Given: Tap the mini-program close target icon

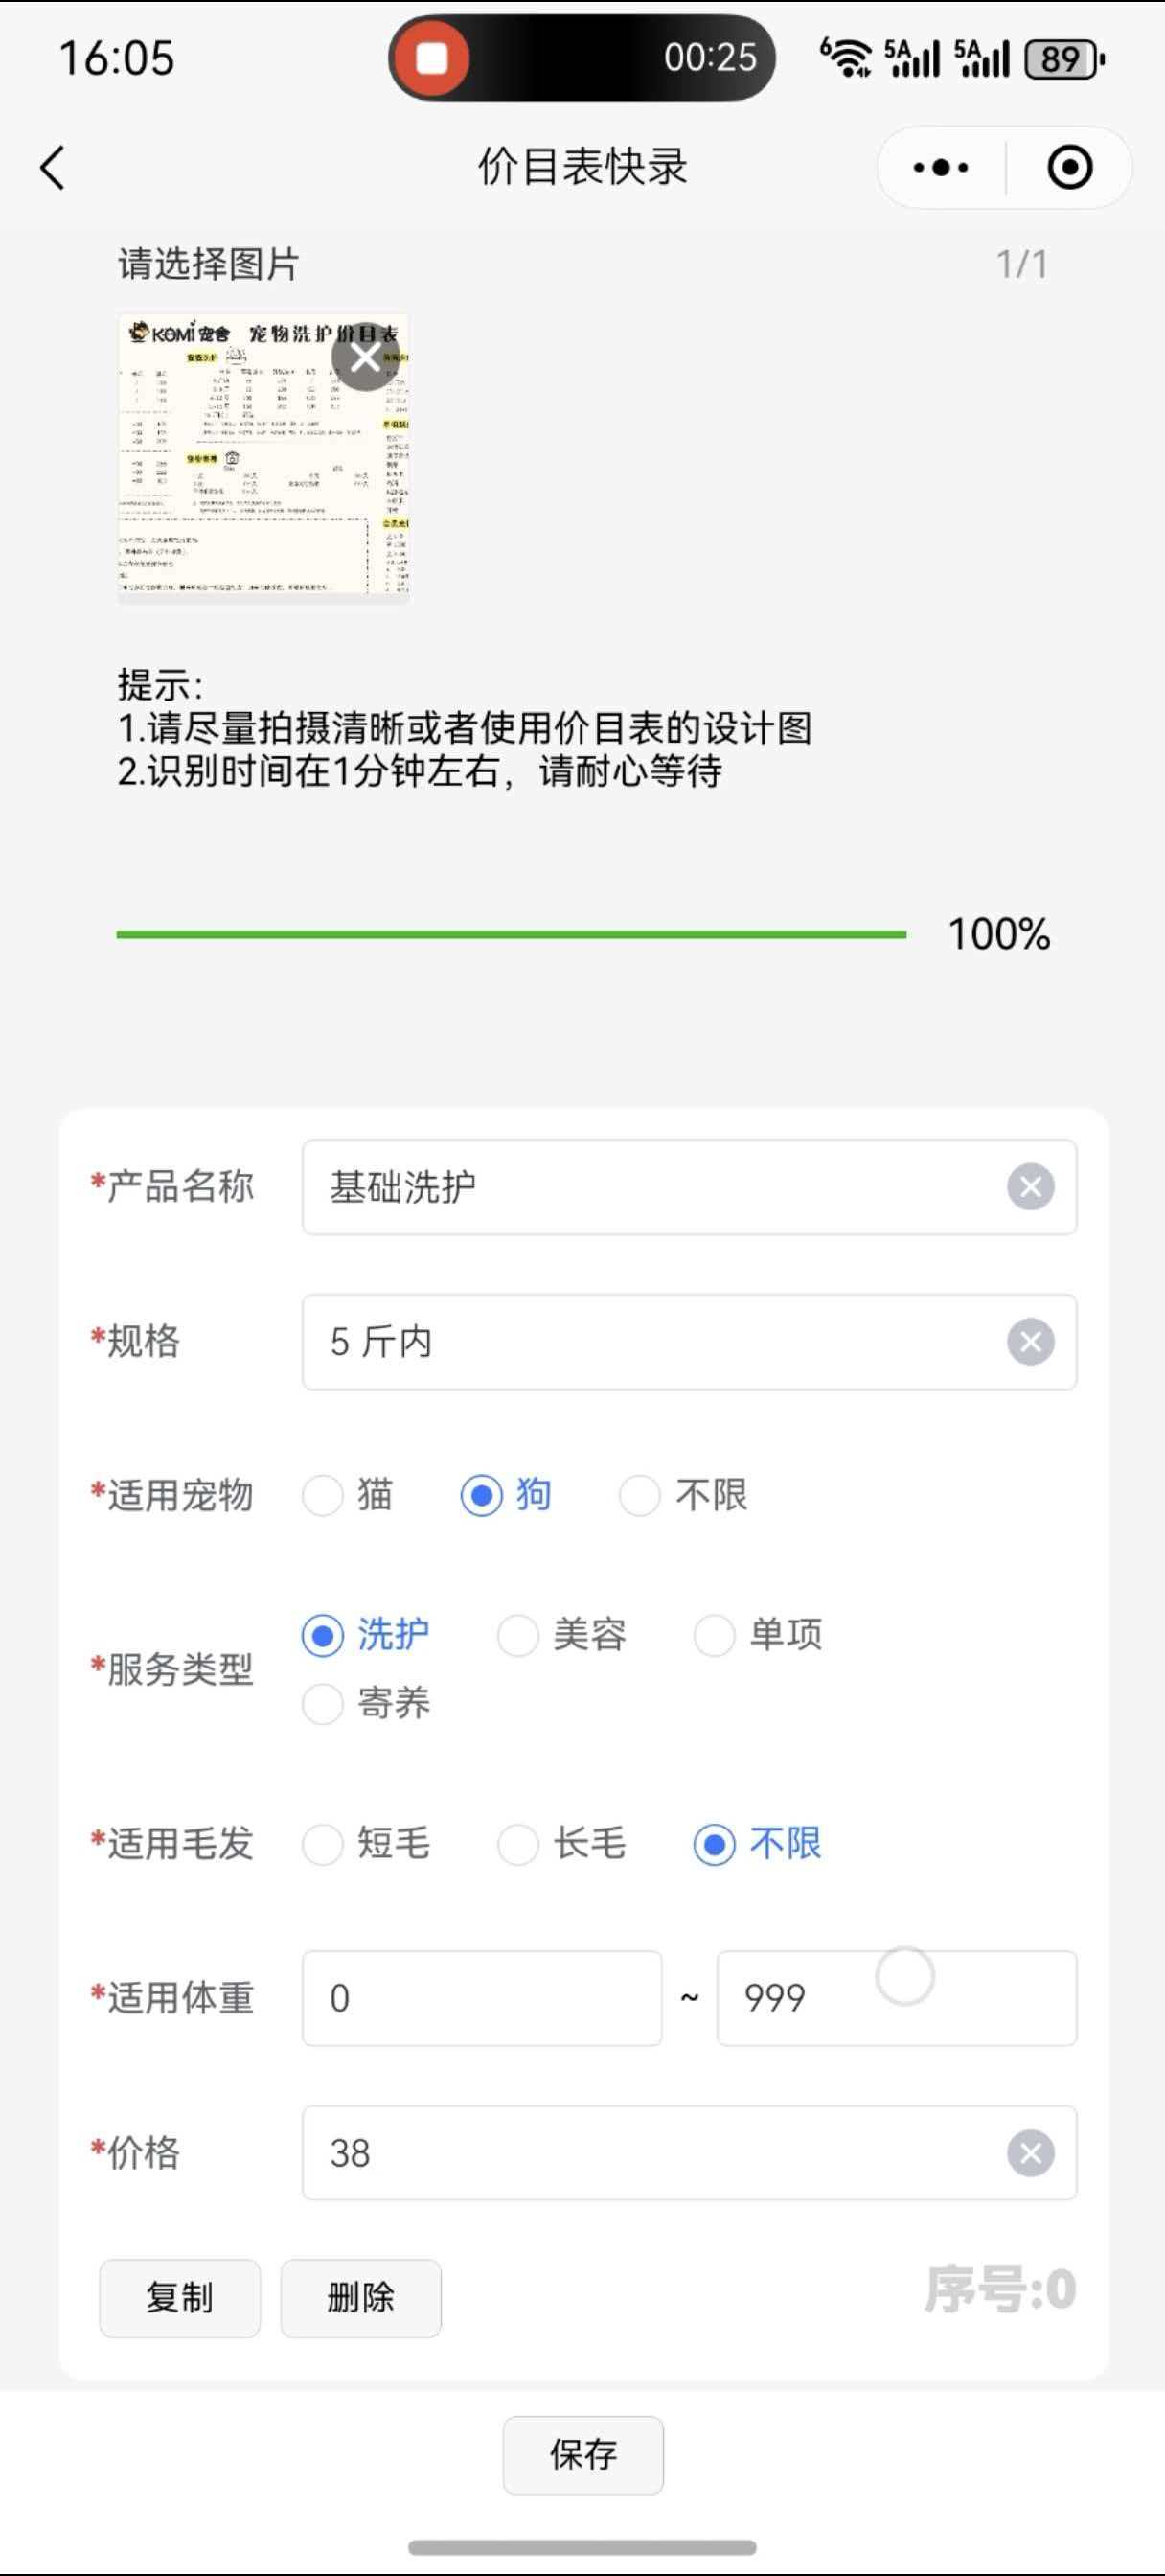Looking at the screenshot, I should pos(1069,168).
